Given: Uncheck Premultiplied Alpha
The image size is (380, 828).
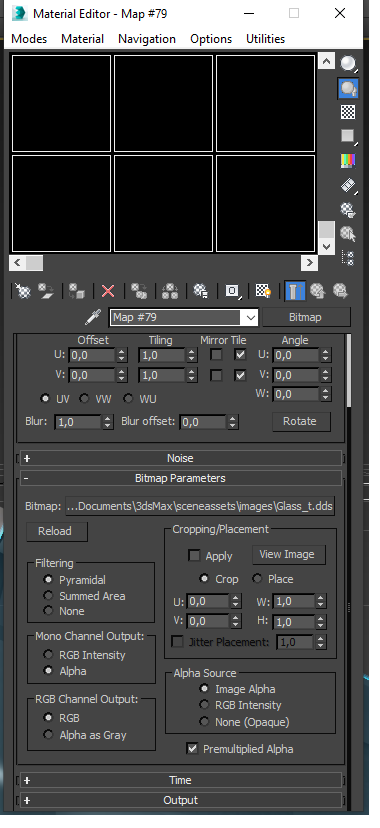Looking at the screenshot, I should coord(192,749).
